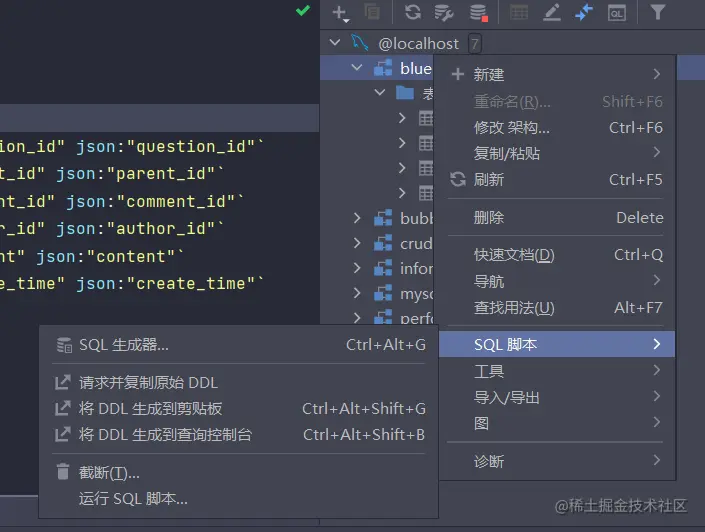The width and height of the screenshot is (705, 532).
Task: Click the SQL 生成器 database icon
Action: [64, 345]
